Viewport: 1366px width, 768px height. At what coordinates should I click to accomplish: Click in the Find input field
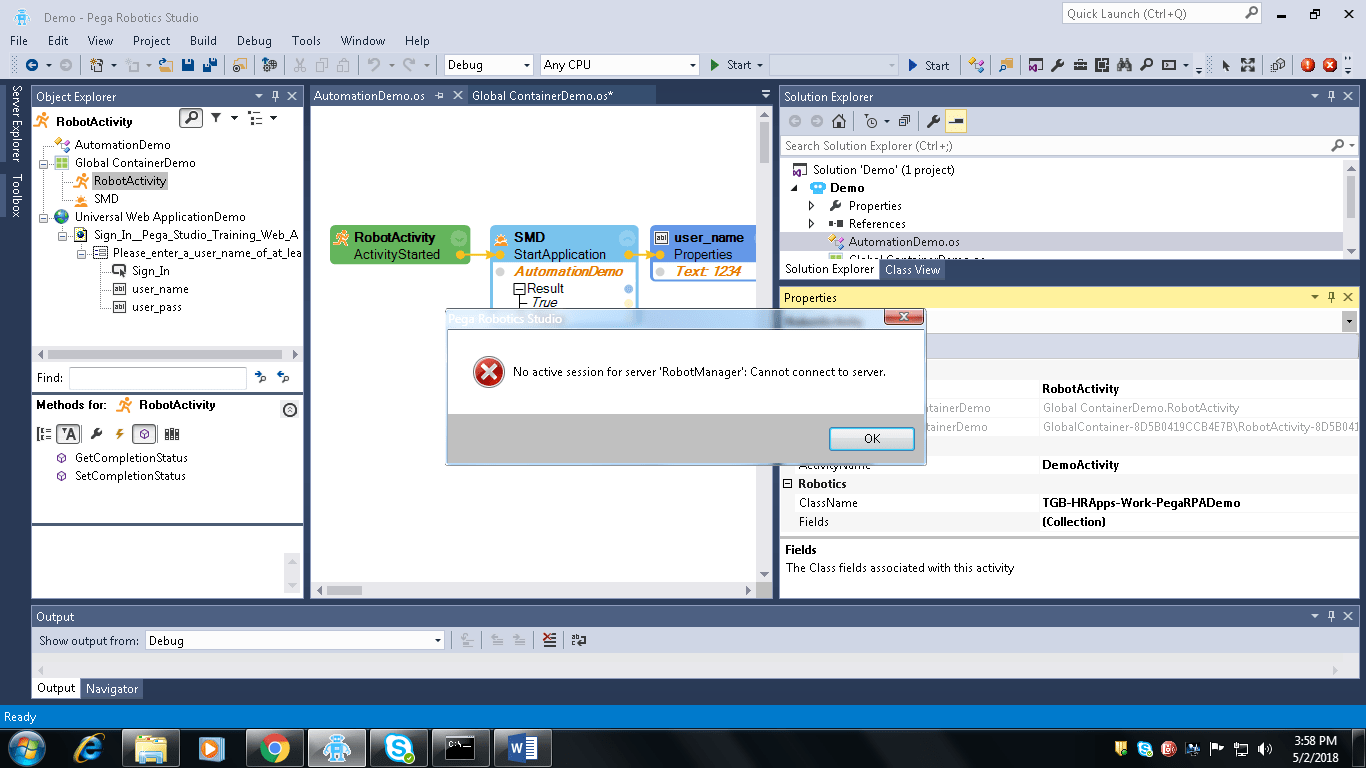coord(157,378)
